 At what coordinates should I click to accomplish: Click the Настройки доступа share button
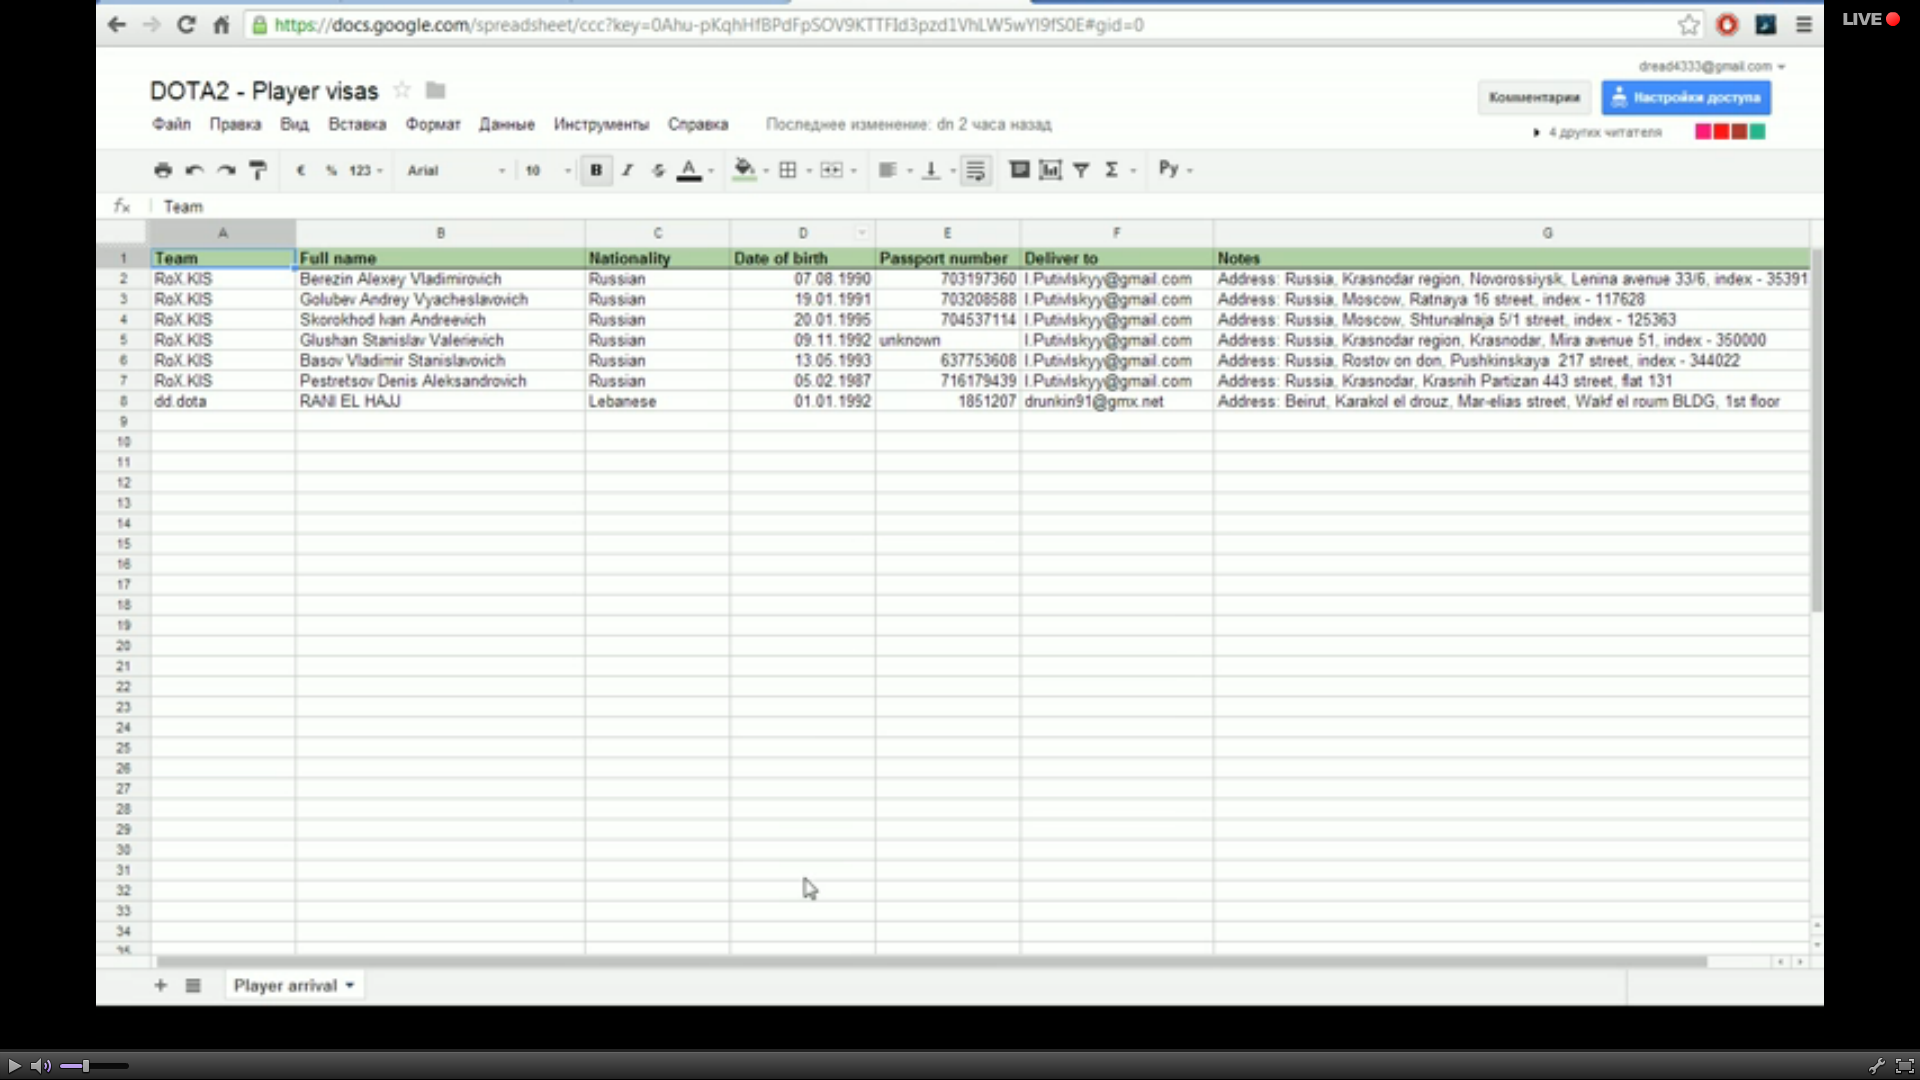click(x=1686, y=97)
